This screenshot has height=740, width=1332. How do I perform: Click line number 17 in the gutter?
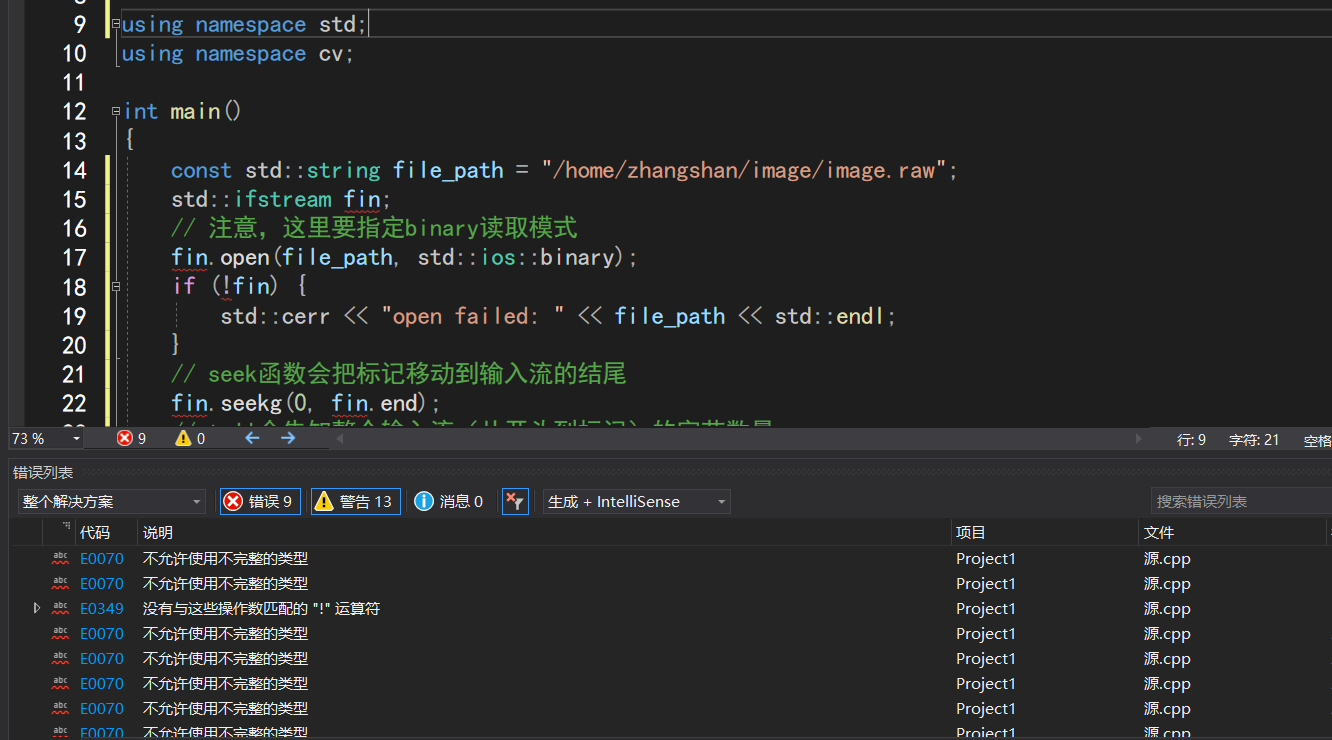74,258
